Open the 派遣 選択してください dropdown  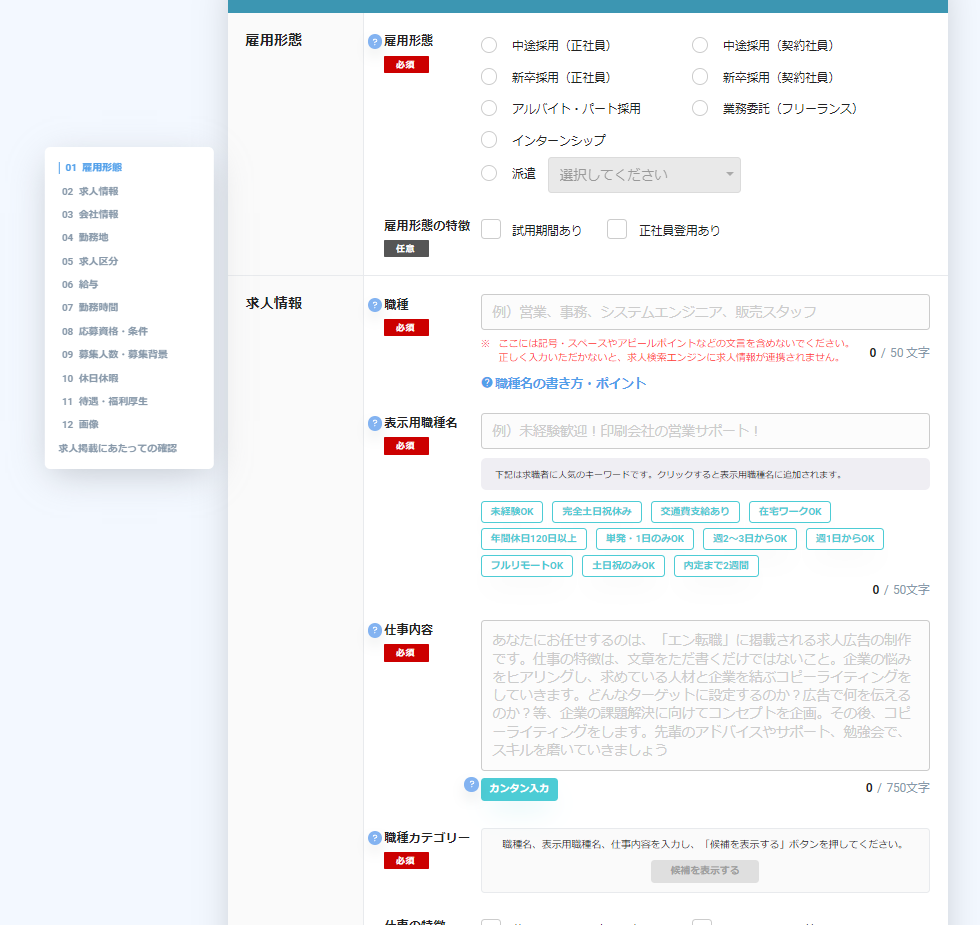(x=644, y=174)
